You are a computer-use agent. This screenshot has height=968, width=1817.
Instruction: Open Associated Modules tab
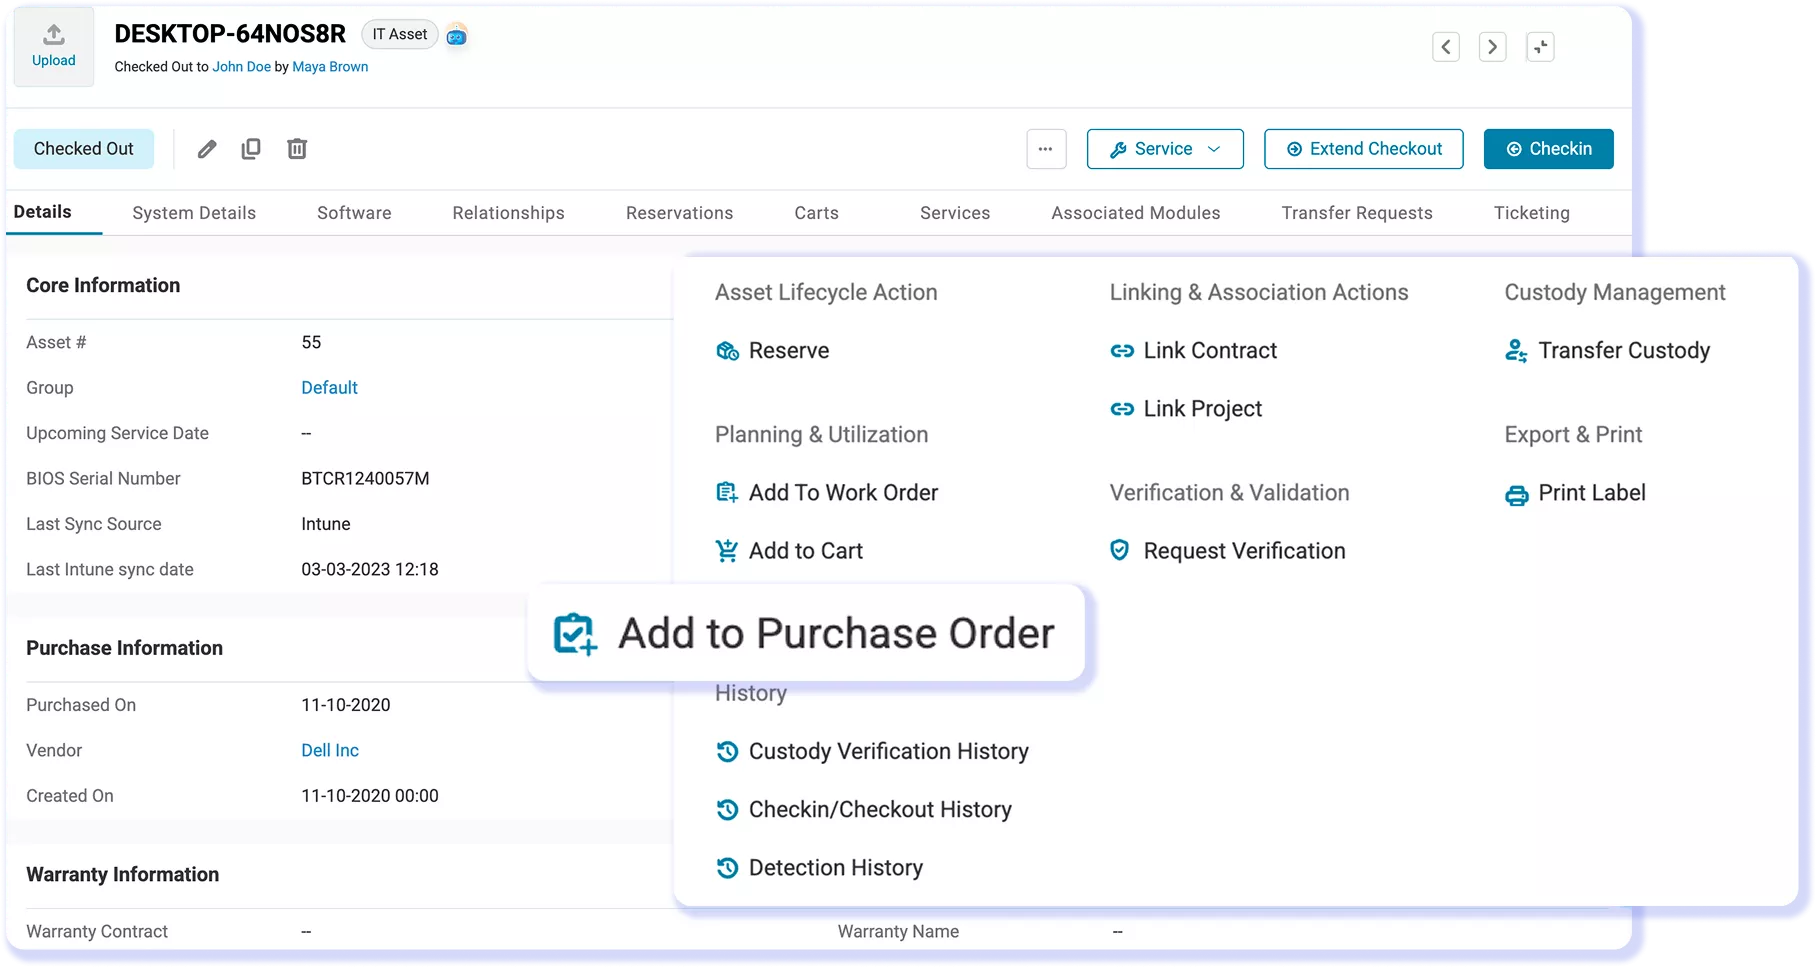click(1136, 213)
